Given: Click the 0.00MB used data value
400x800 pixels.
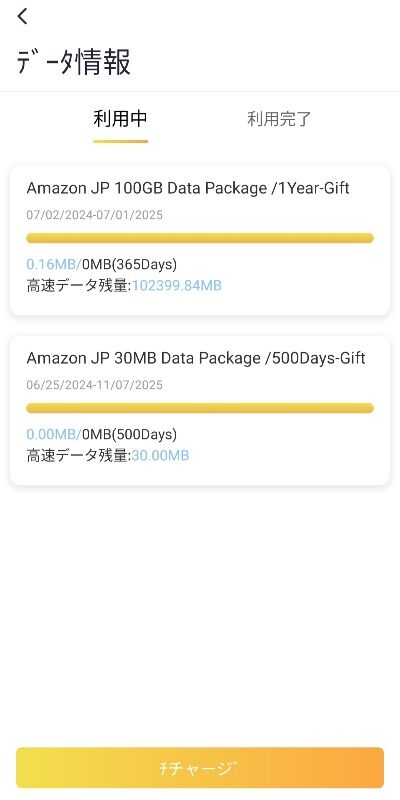Looking at the screenshot, I should coord(54,434).
